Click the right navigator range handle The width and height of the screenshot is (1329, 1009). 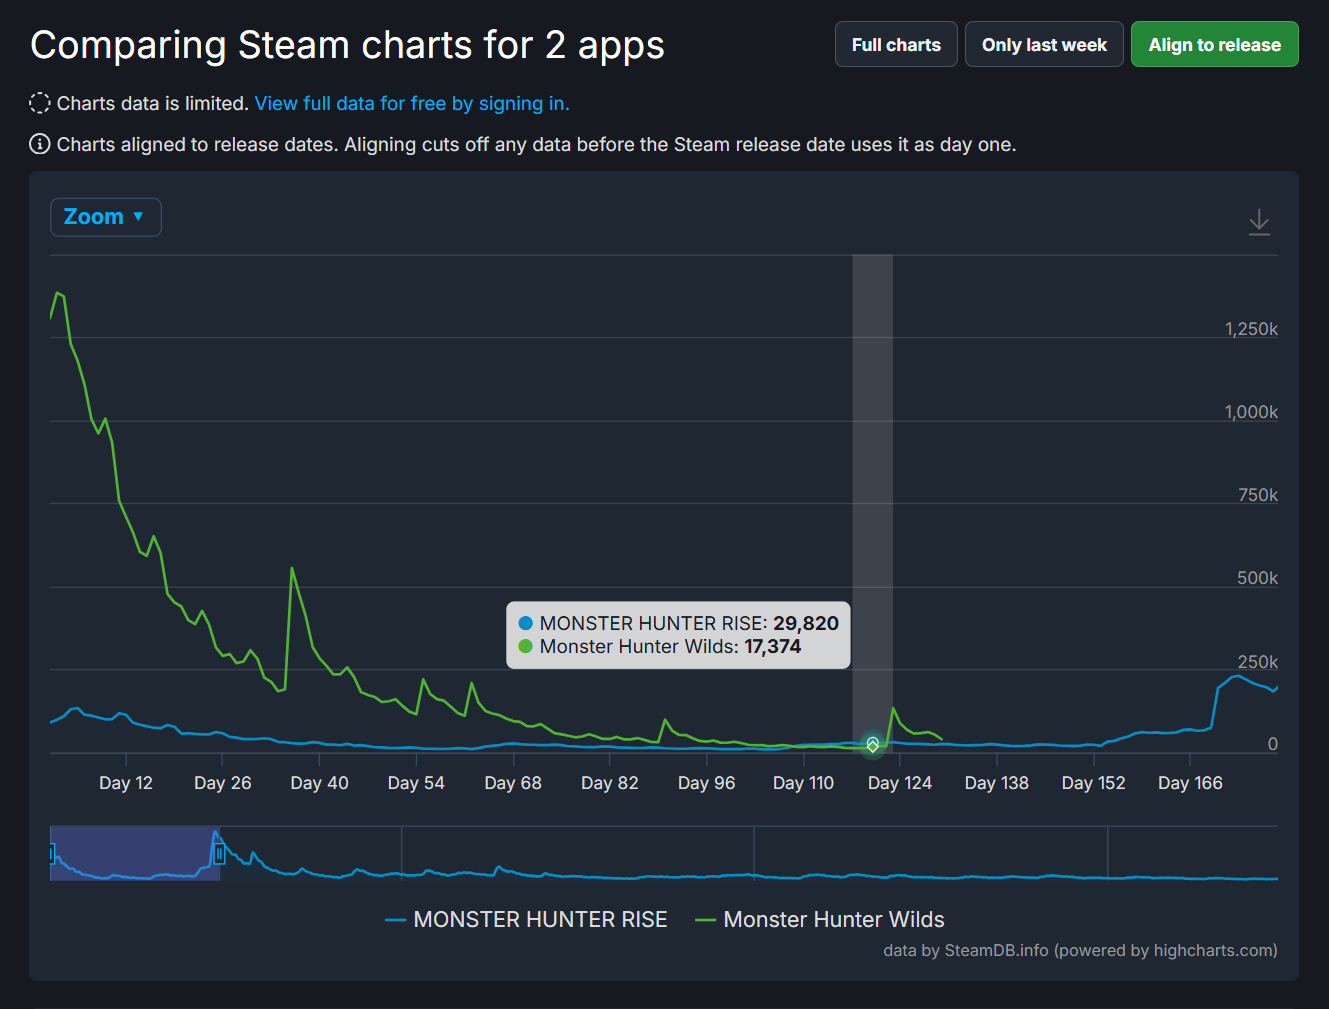coord(220,854)
